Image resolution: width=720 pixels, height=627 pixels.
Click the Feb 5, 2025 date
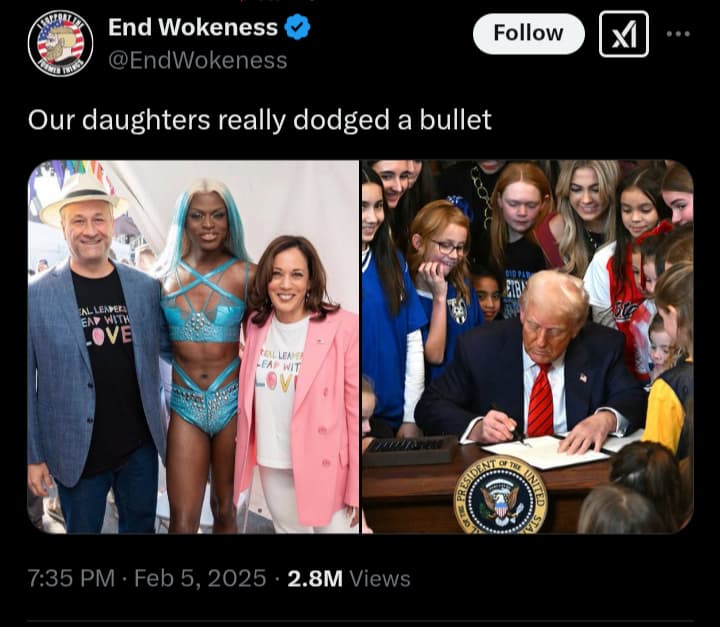pos(200,578)
